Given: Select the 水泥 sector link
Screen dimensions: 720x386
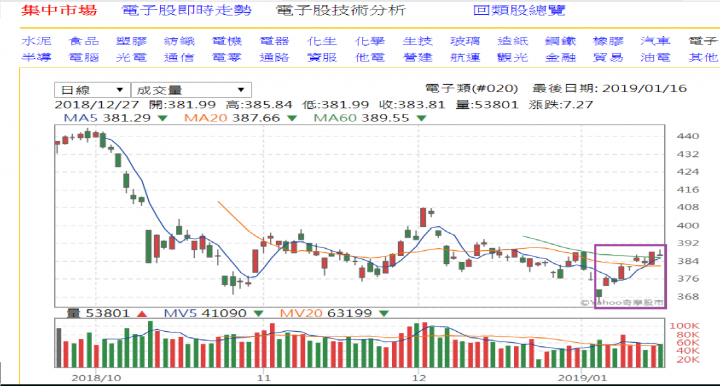Looking at the screenshot, I should click(x=36, y=41).
